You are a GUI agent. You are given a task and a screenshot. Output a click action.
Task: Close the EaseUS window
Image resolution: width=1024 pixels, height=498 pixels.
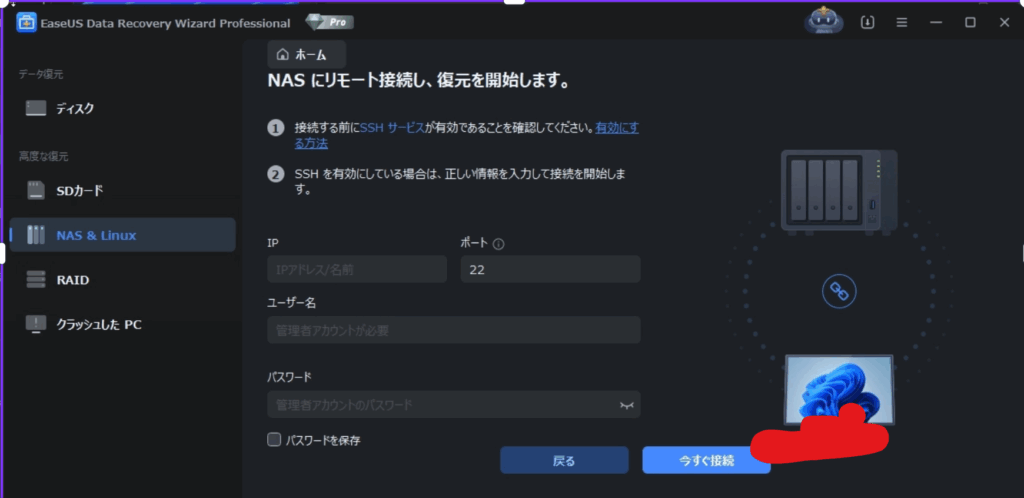[x=1004, y=22]
